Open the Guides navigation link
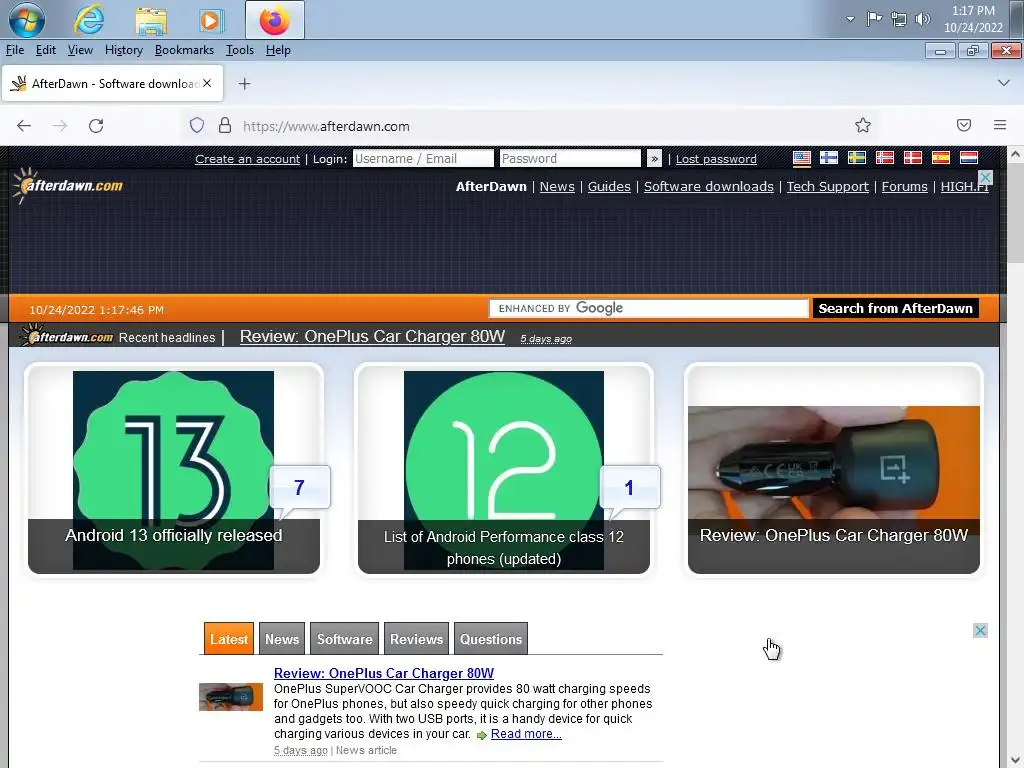 (x=609, y=186)
